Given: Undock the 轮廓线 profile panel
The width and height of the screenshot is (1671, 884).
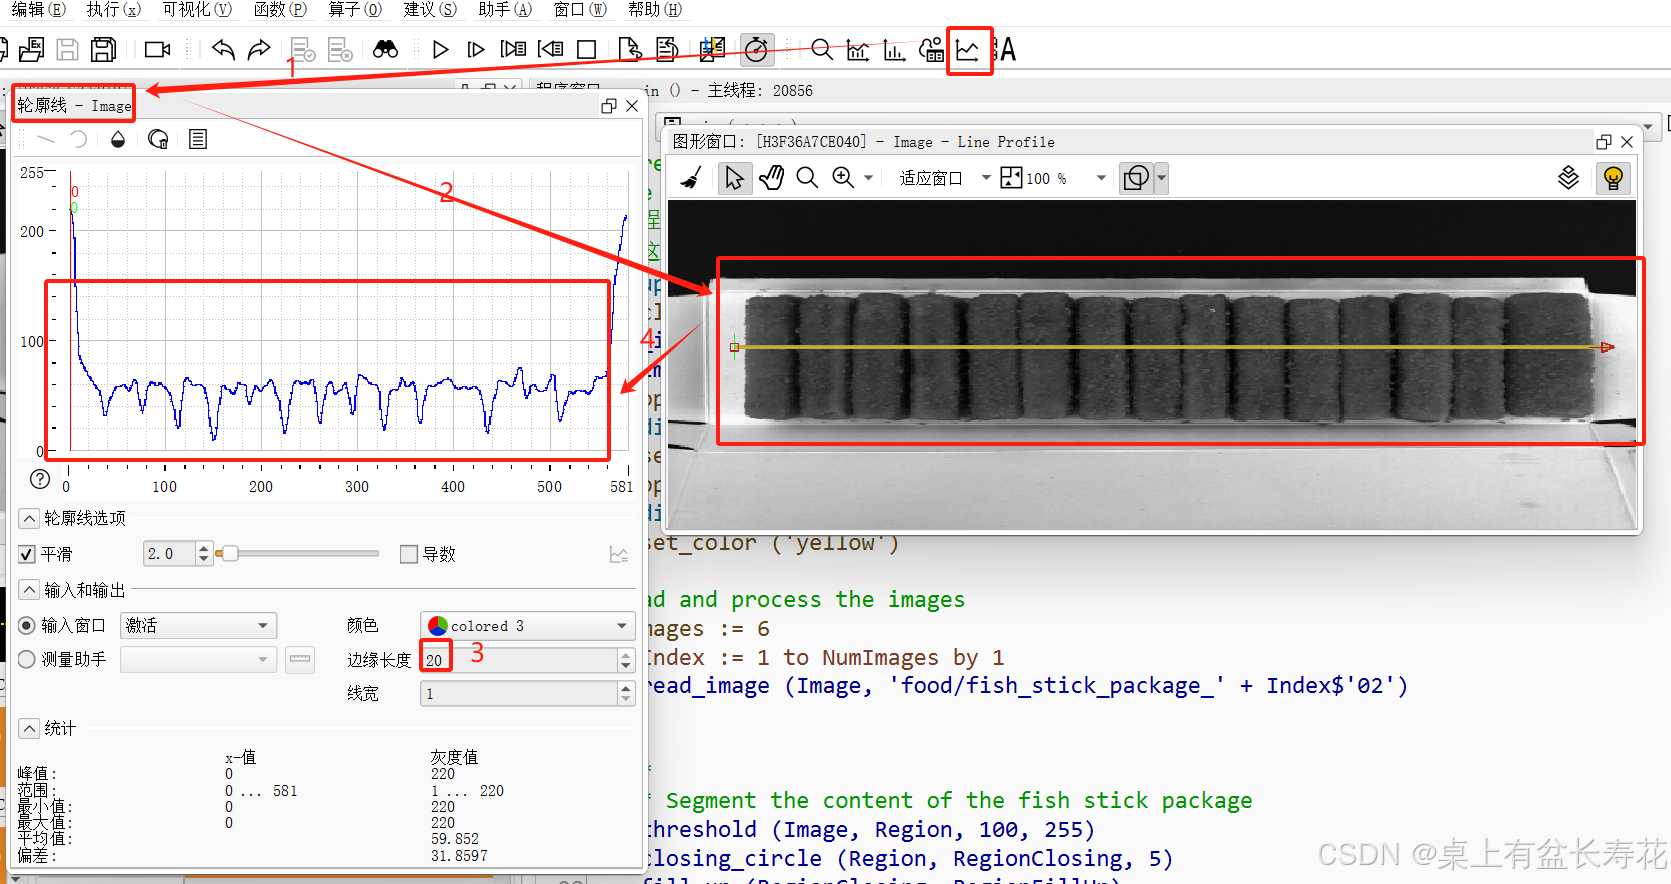Looking at the screenshot, I should point(609,106).
